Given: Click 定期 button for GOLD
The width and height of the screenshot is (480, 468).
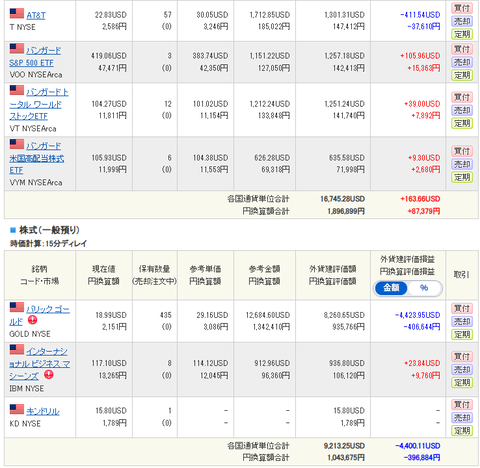Looking at the screenshot, I should pos(462,334).
